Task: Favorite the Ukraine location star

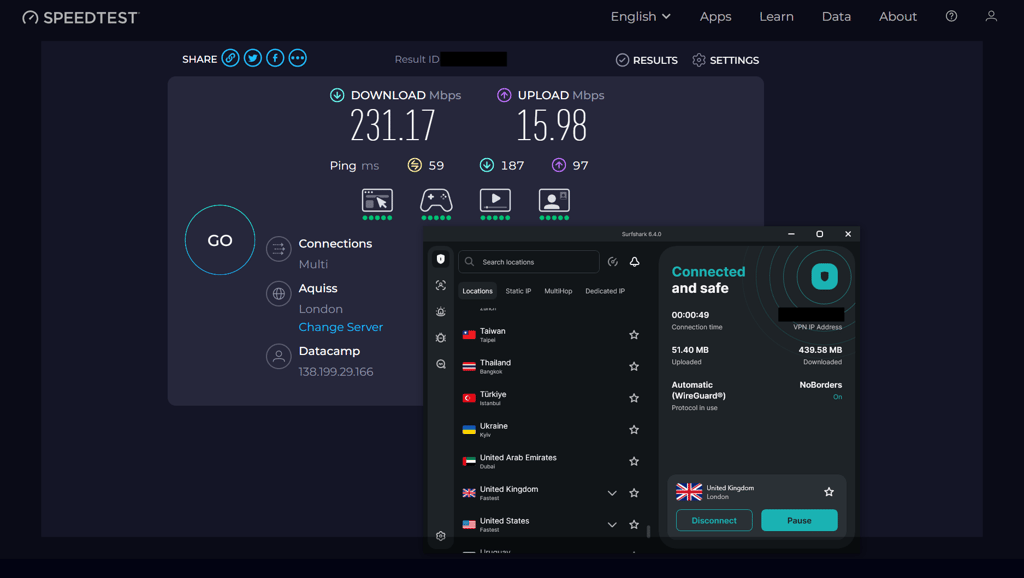Action: [633, 430]
